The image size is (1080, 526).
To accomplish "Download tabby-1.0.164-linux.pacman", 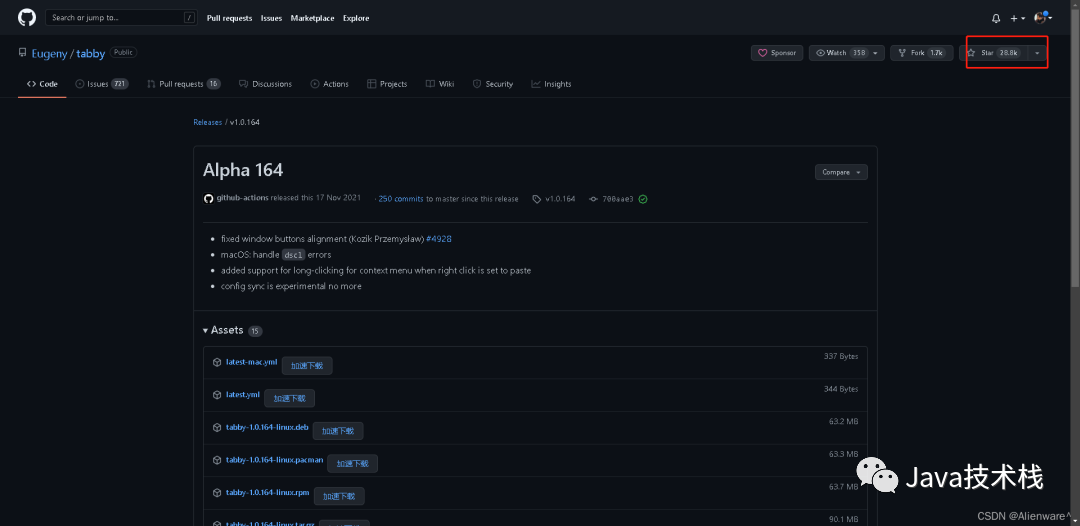I will (x=274, y=459).
